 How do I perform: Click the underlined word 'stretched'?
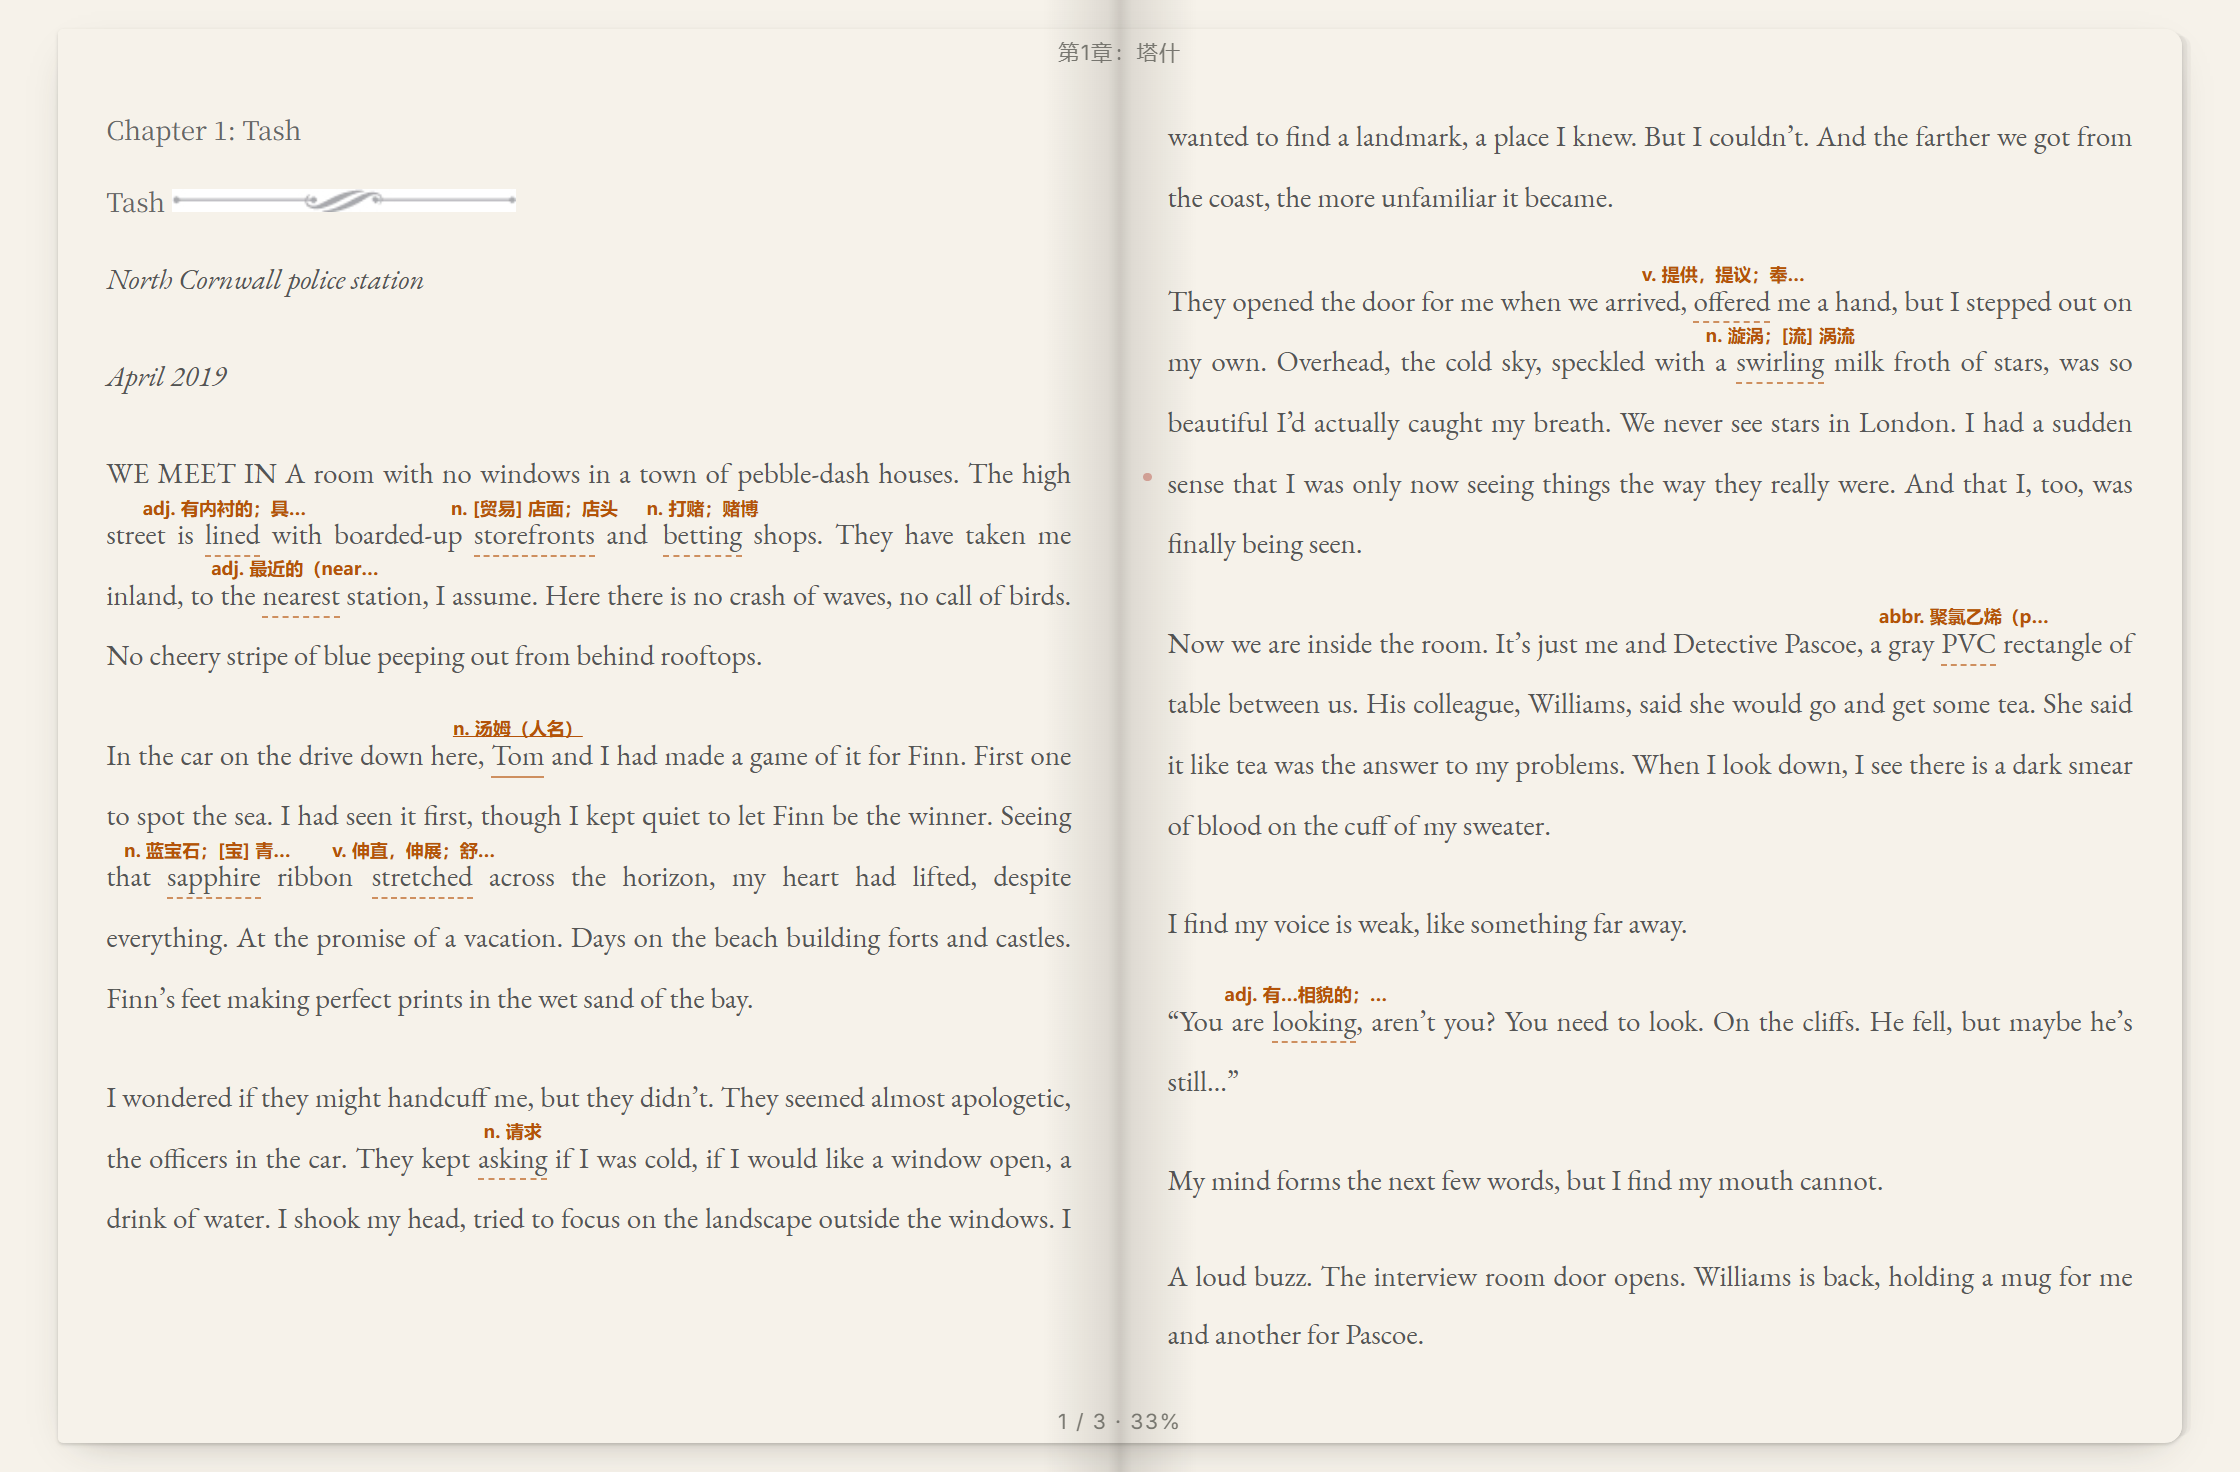click(422, 878)
